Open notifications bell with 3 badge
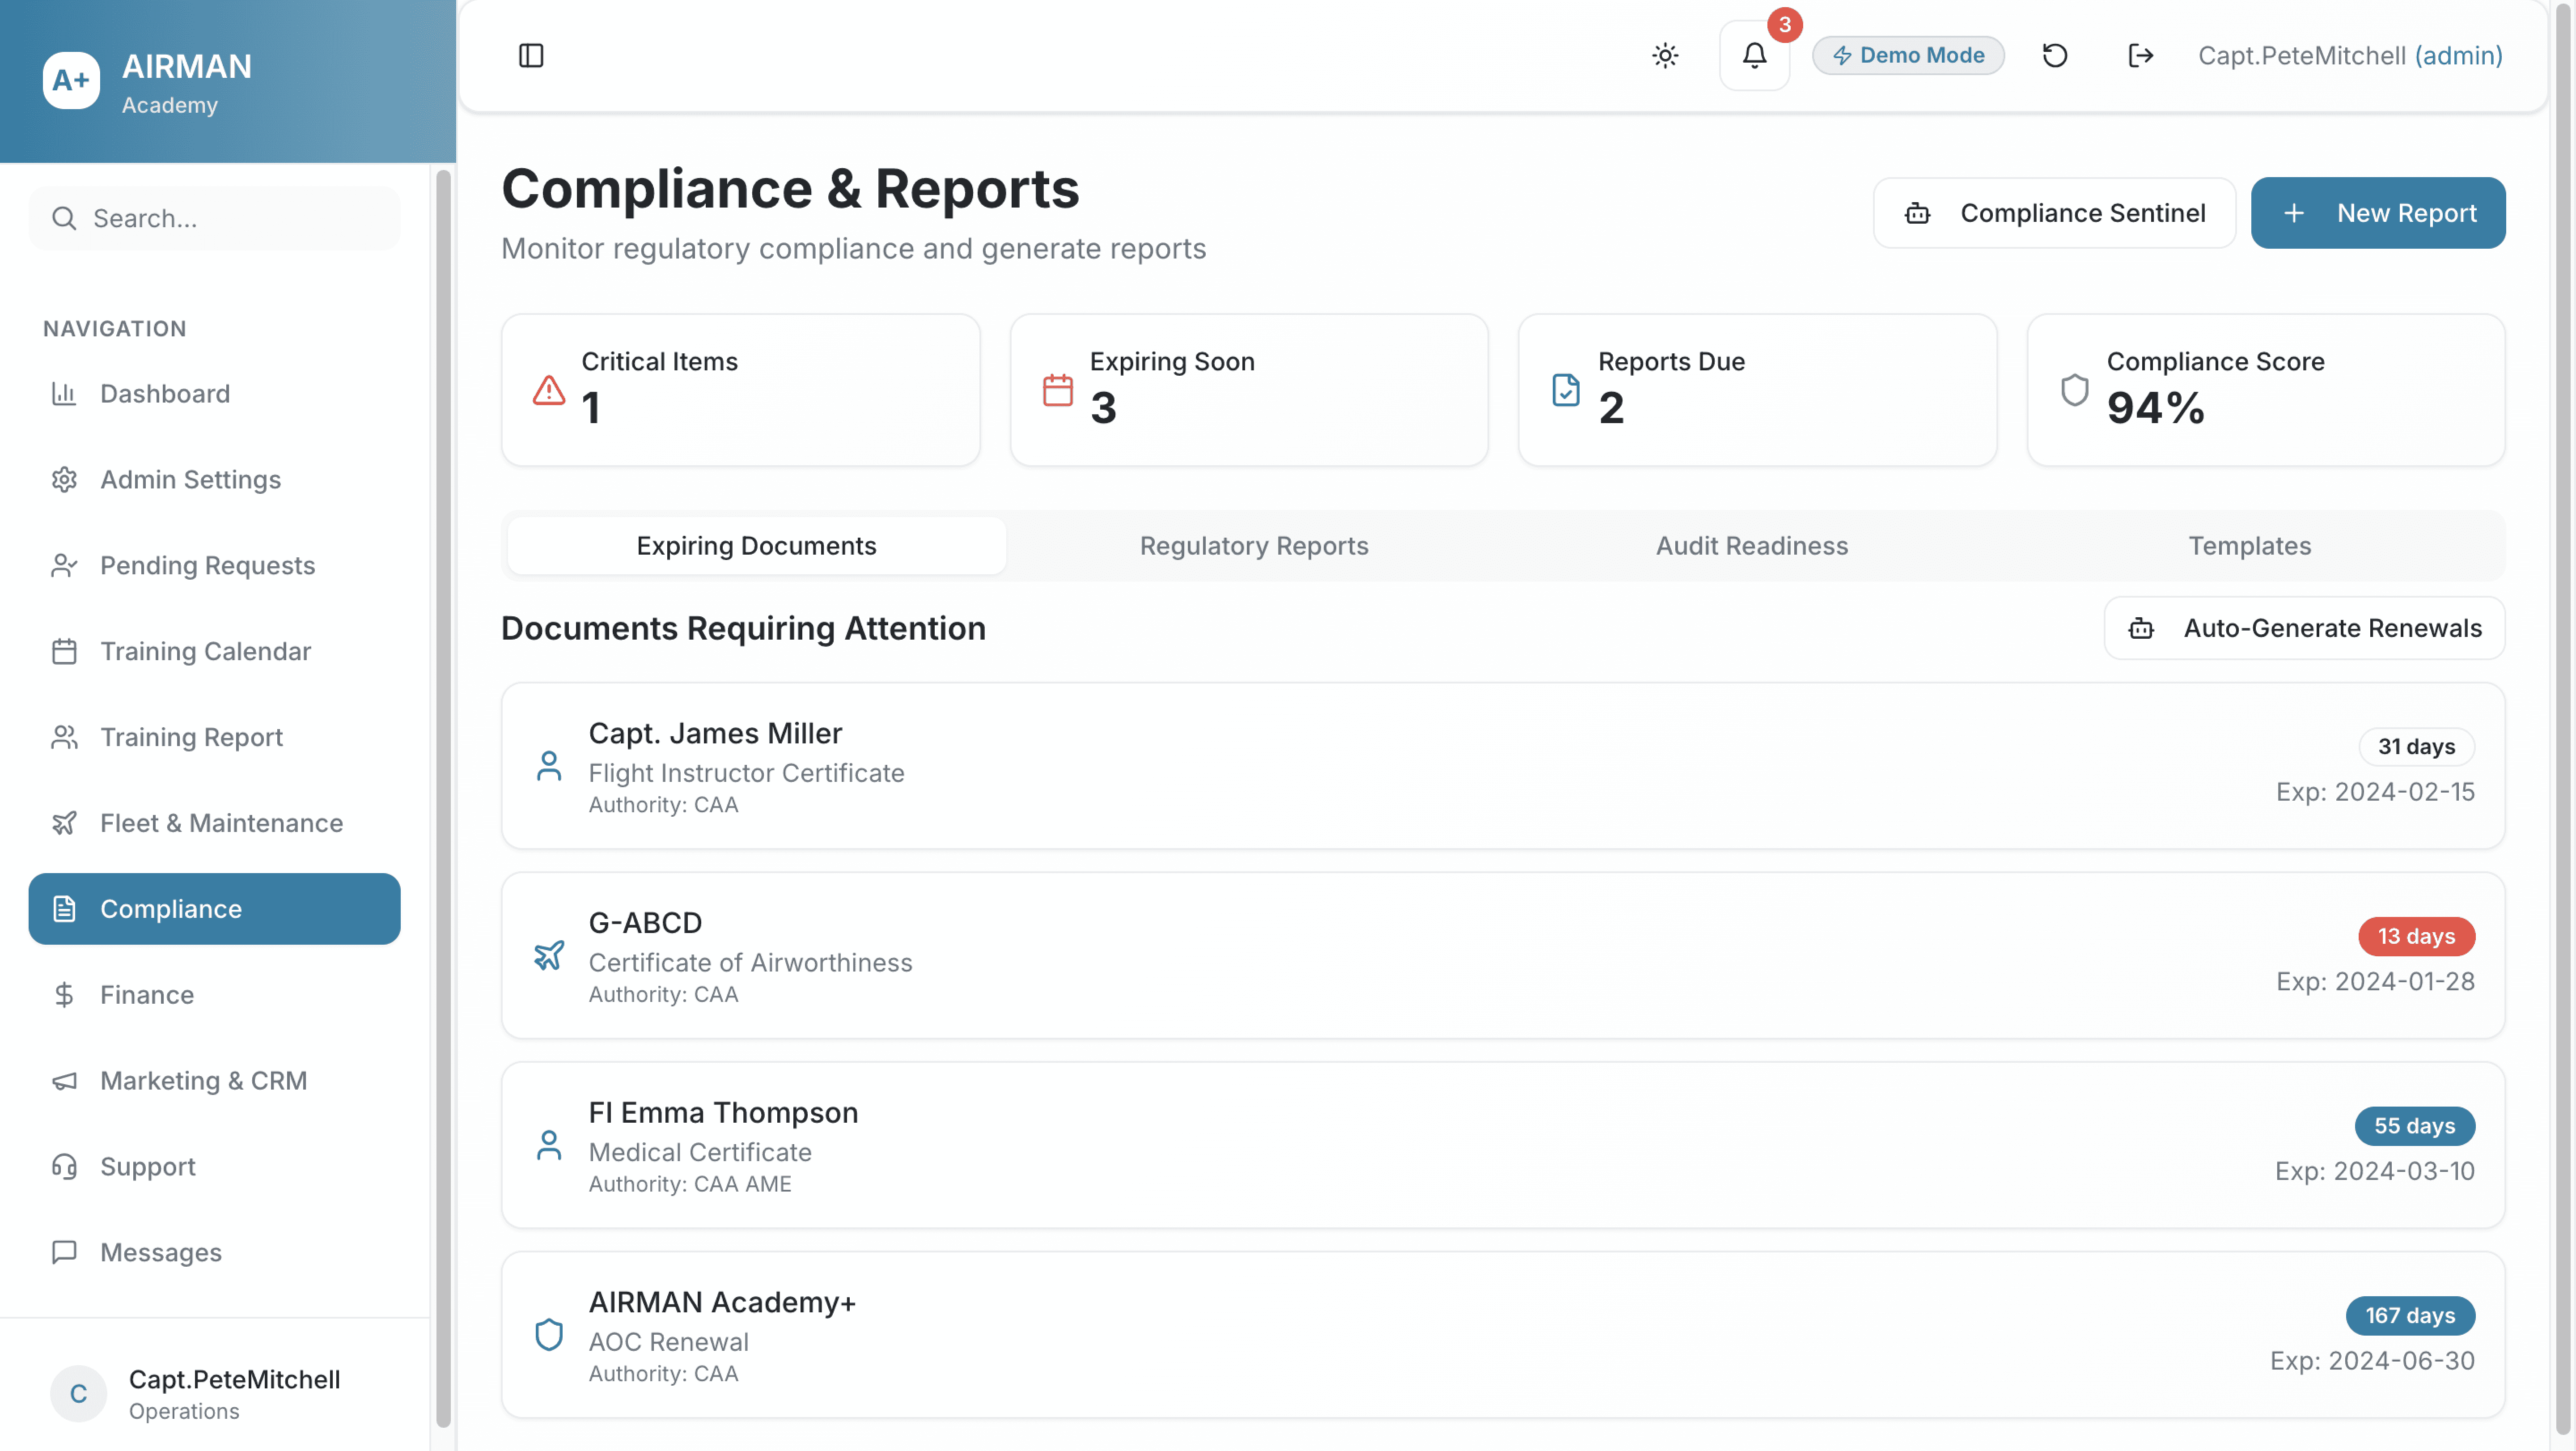 [x=1754, y=55]
